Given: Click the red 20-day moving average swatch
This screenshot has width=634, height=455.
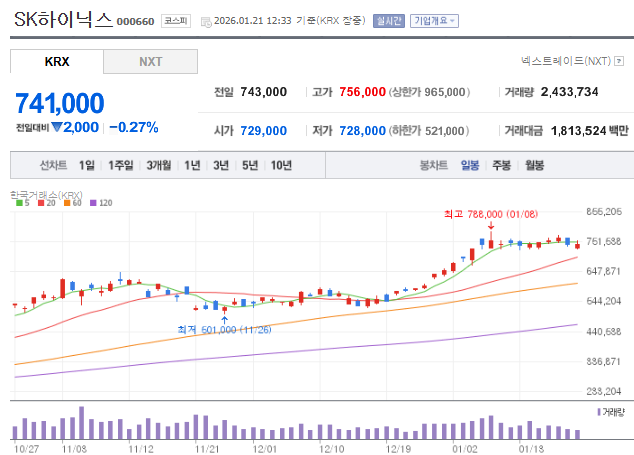Looking at the screenshot, I should (x=41, y=203).
